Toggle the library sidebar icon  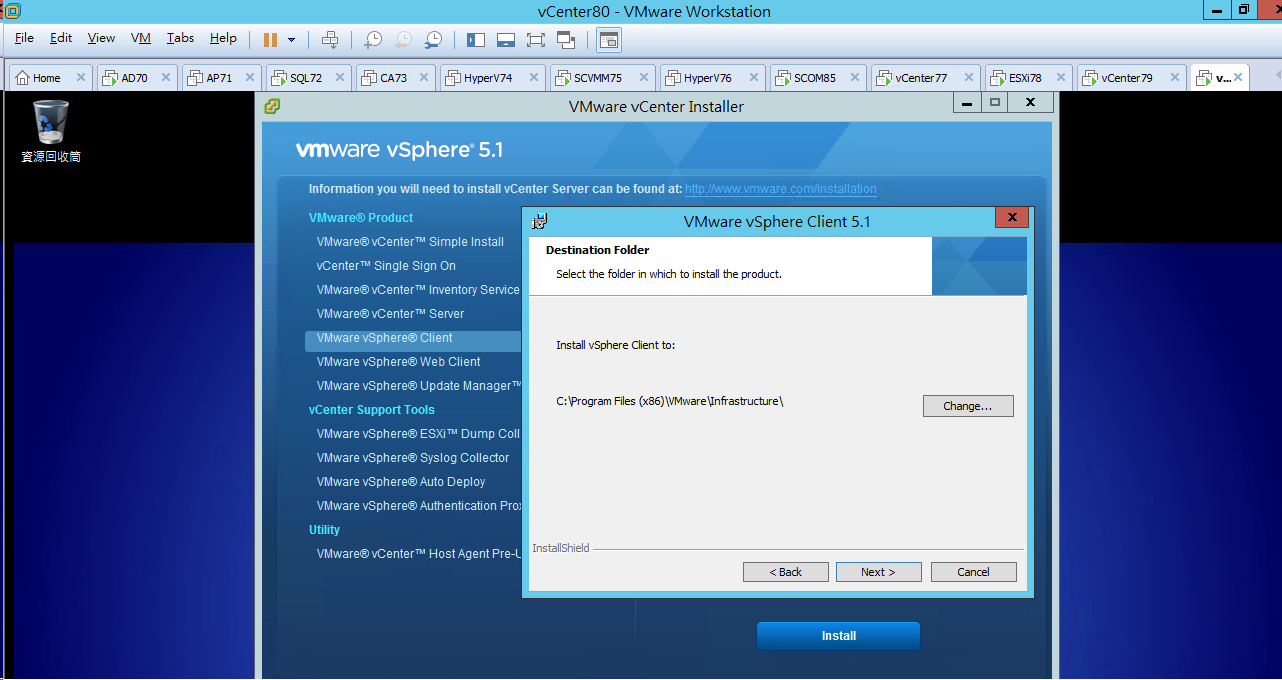476,40
